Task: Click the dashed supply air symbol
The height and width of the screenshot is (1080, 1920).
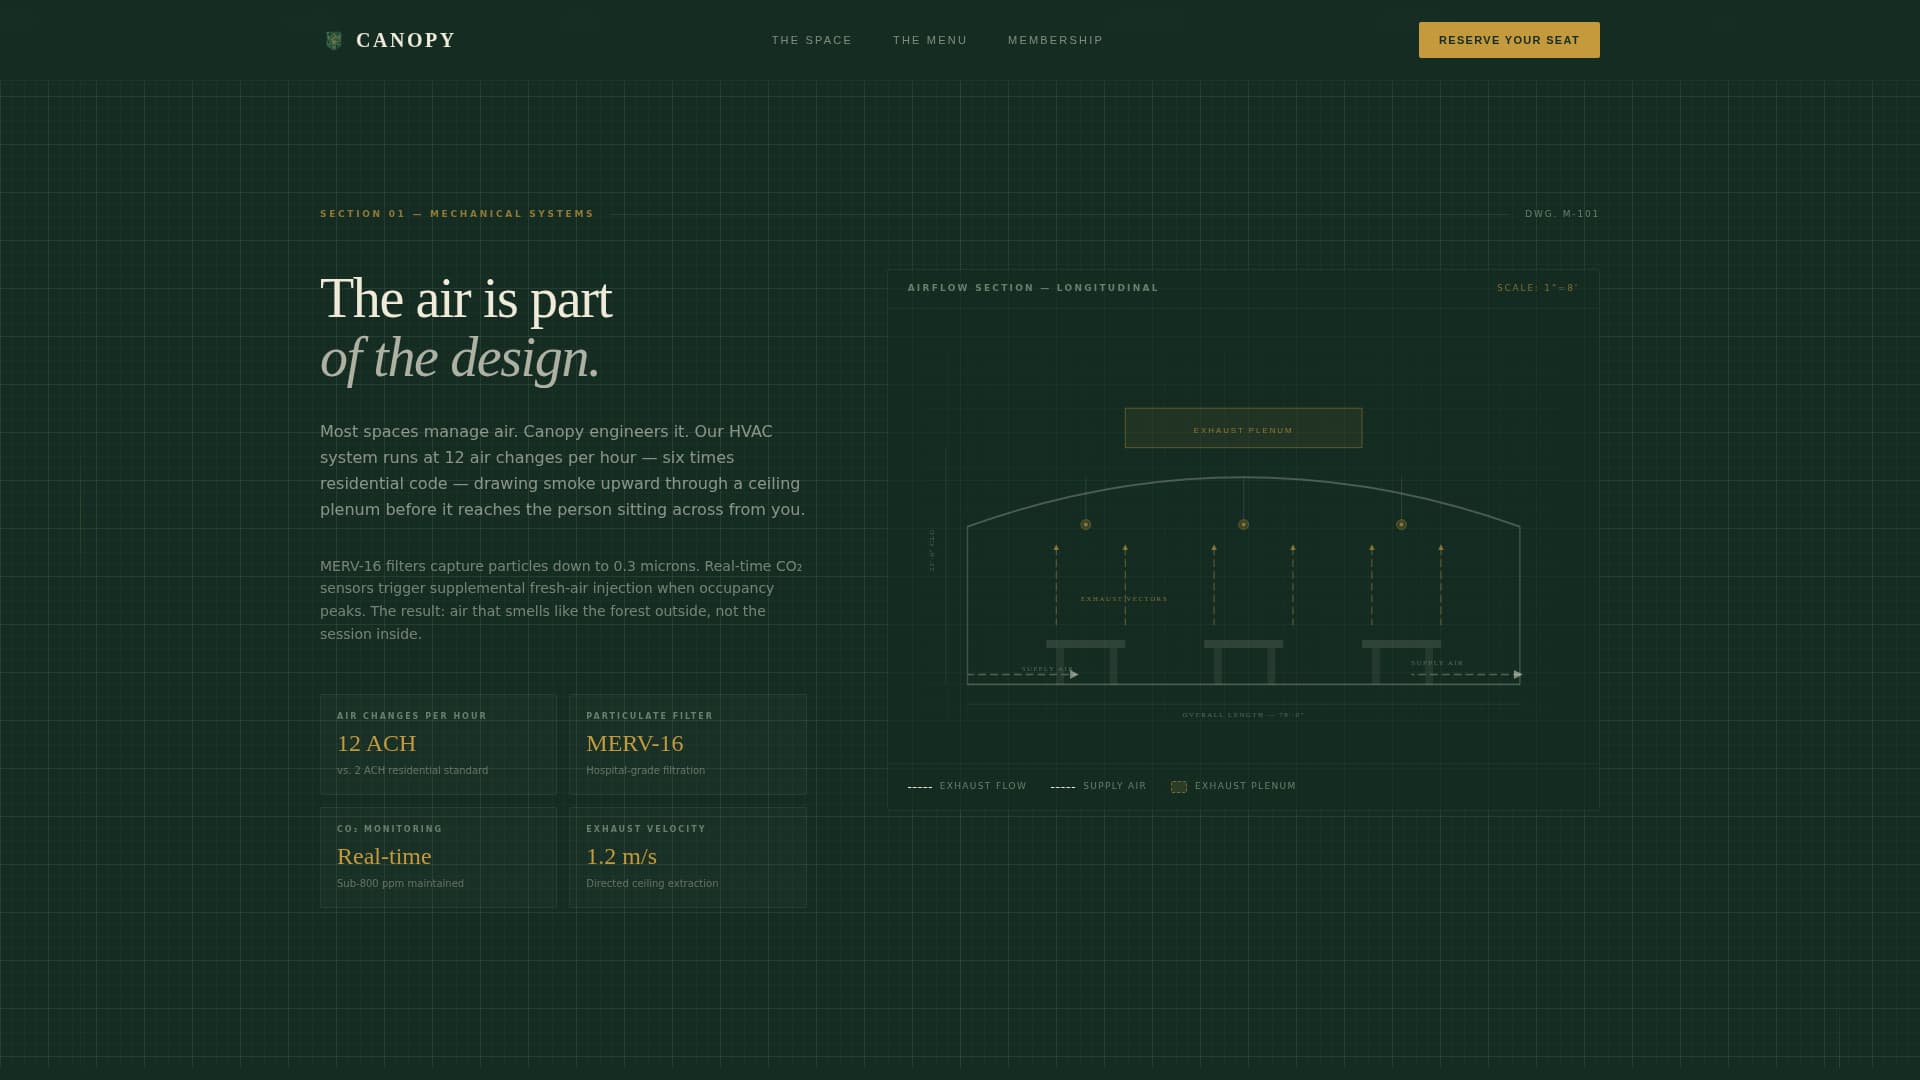Action: click(1063, 786)
